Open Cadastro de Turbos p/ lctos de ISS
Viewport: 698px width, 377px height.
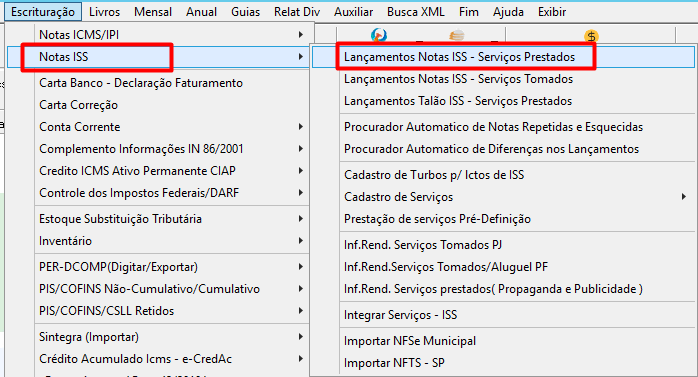click(x=503, y=175)
